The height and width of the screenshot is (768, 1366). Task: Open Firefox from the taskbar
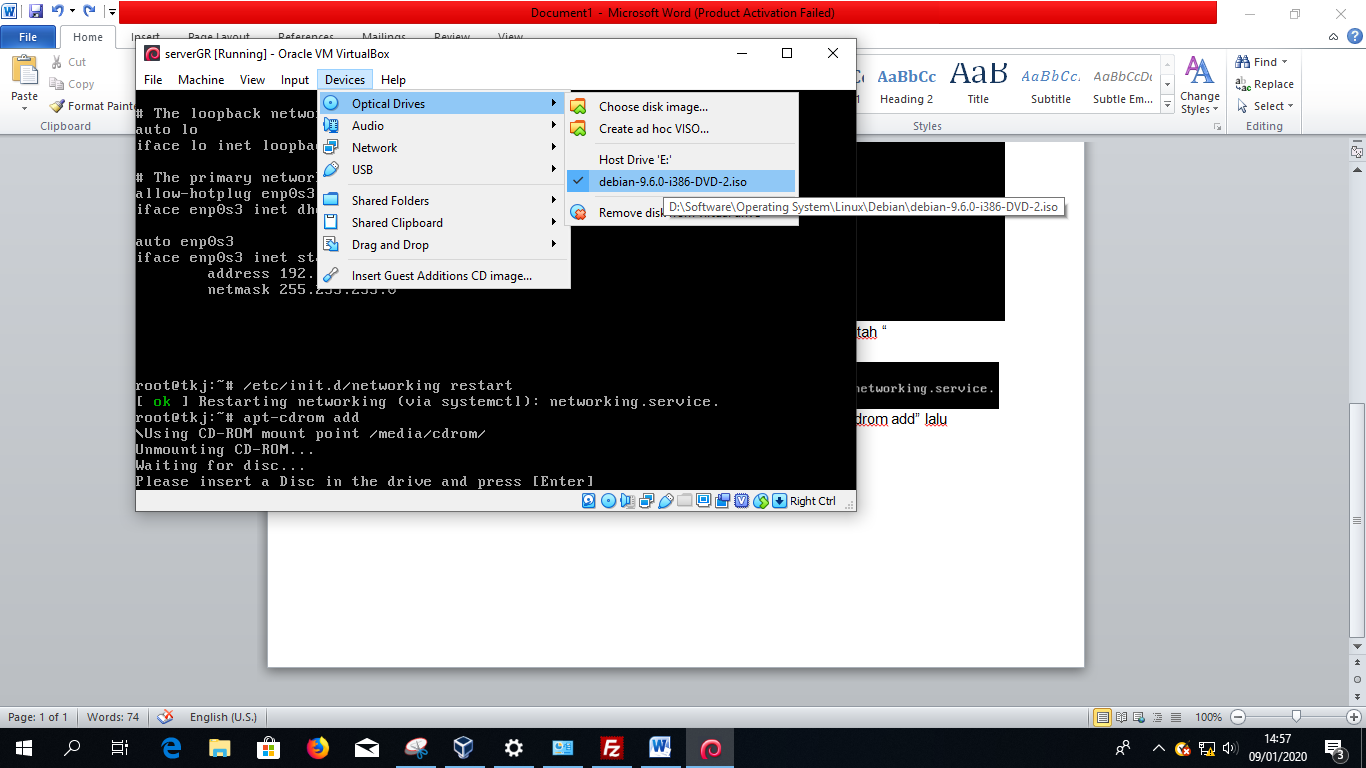(x=318, y=747)
